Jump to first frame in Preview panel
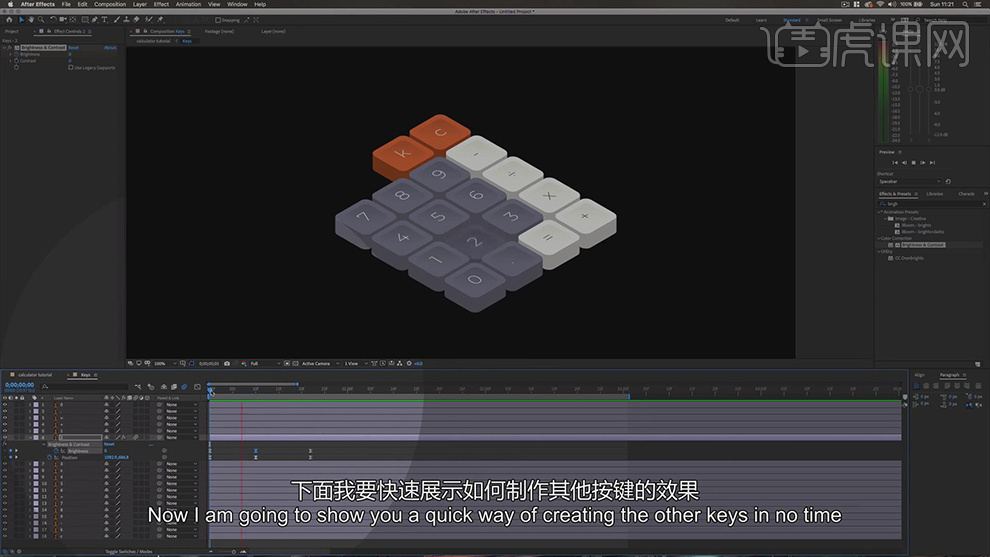The image size is (990, 557). tap(895, 163)
